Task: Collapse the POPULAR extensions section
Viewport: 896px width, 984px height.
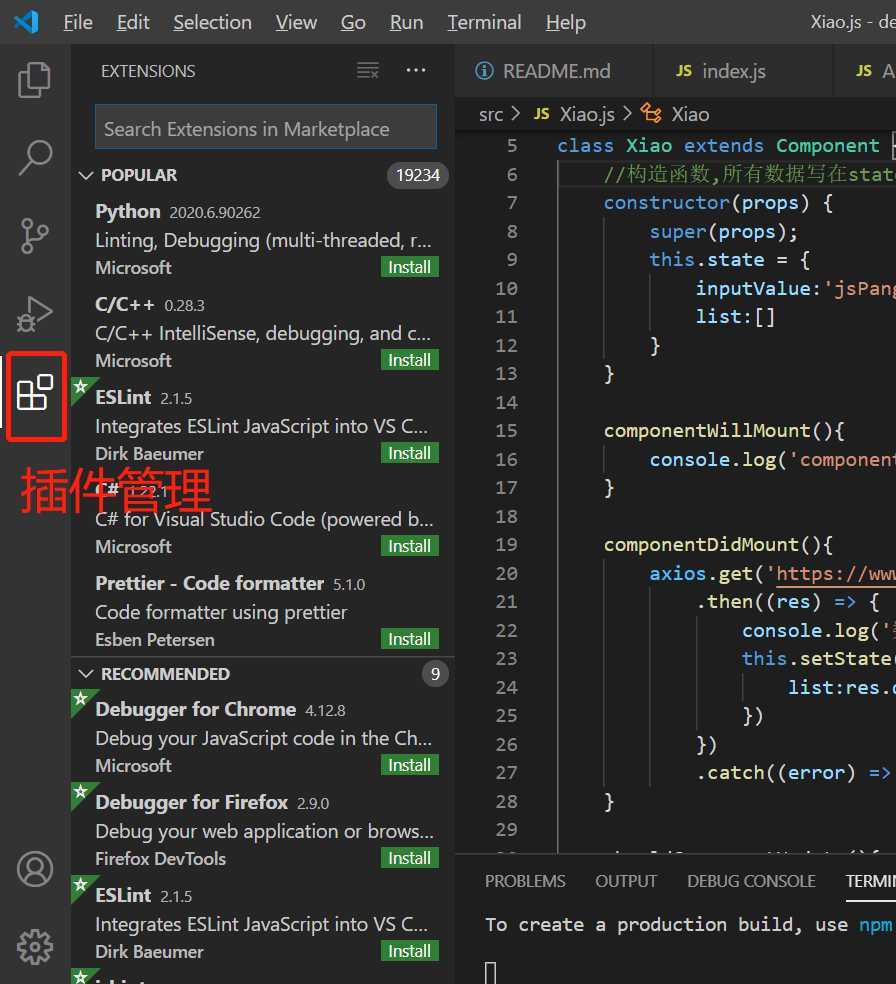Action: 86,175
